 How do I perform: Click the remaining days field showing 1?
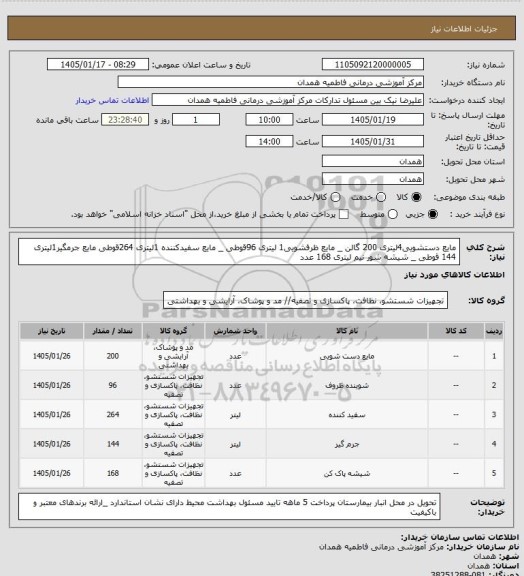point(196,120)
